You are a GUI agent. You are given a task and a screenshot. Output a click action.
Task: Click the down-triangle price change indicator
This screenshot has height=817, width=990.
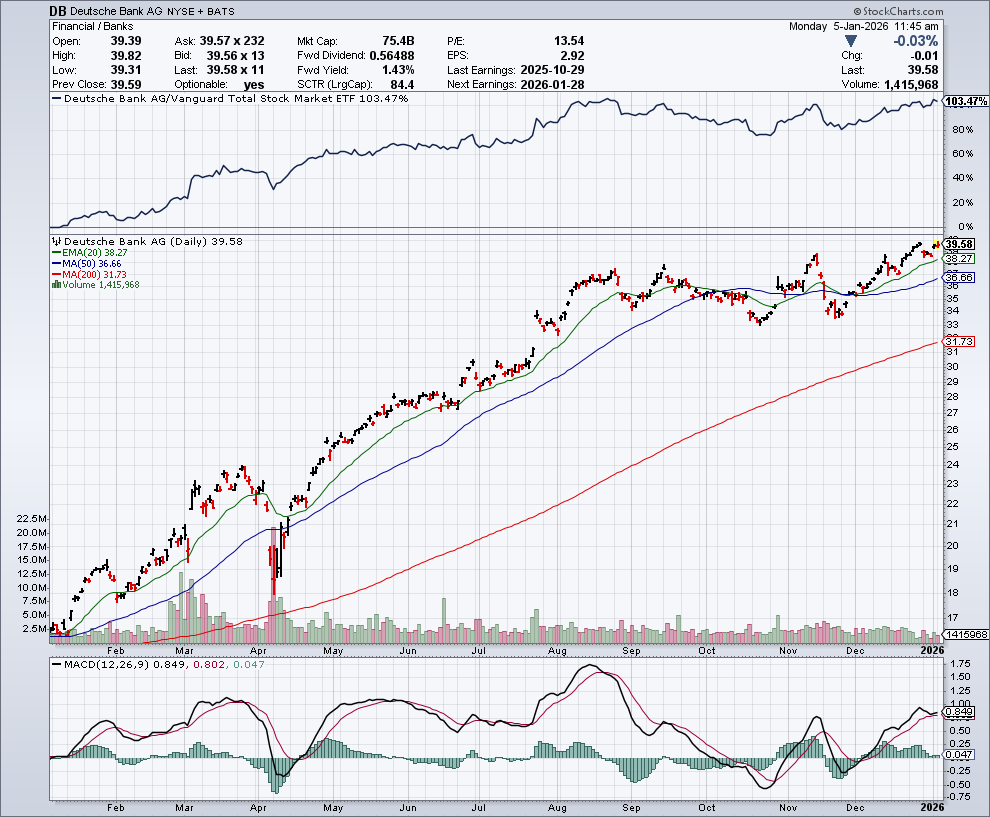(x=850, y=41)
